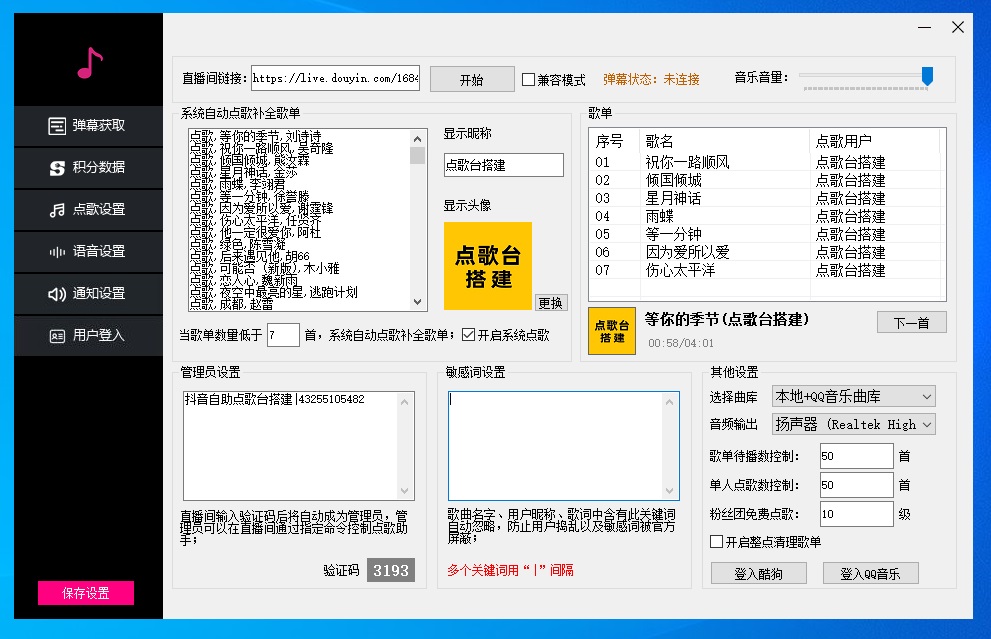Viewport: 991px width, 639px height.
Task: Click the 点歌设置 music note icon
Action: pos(57,210)
